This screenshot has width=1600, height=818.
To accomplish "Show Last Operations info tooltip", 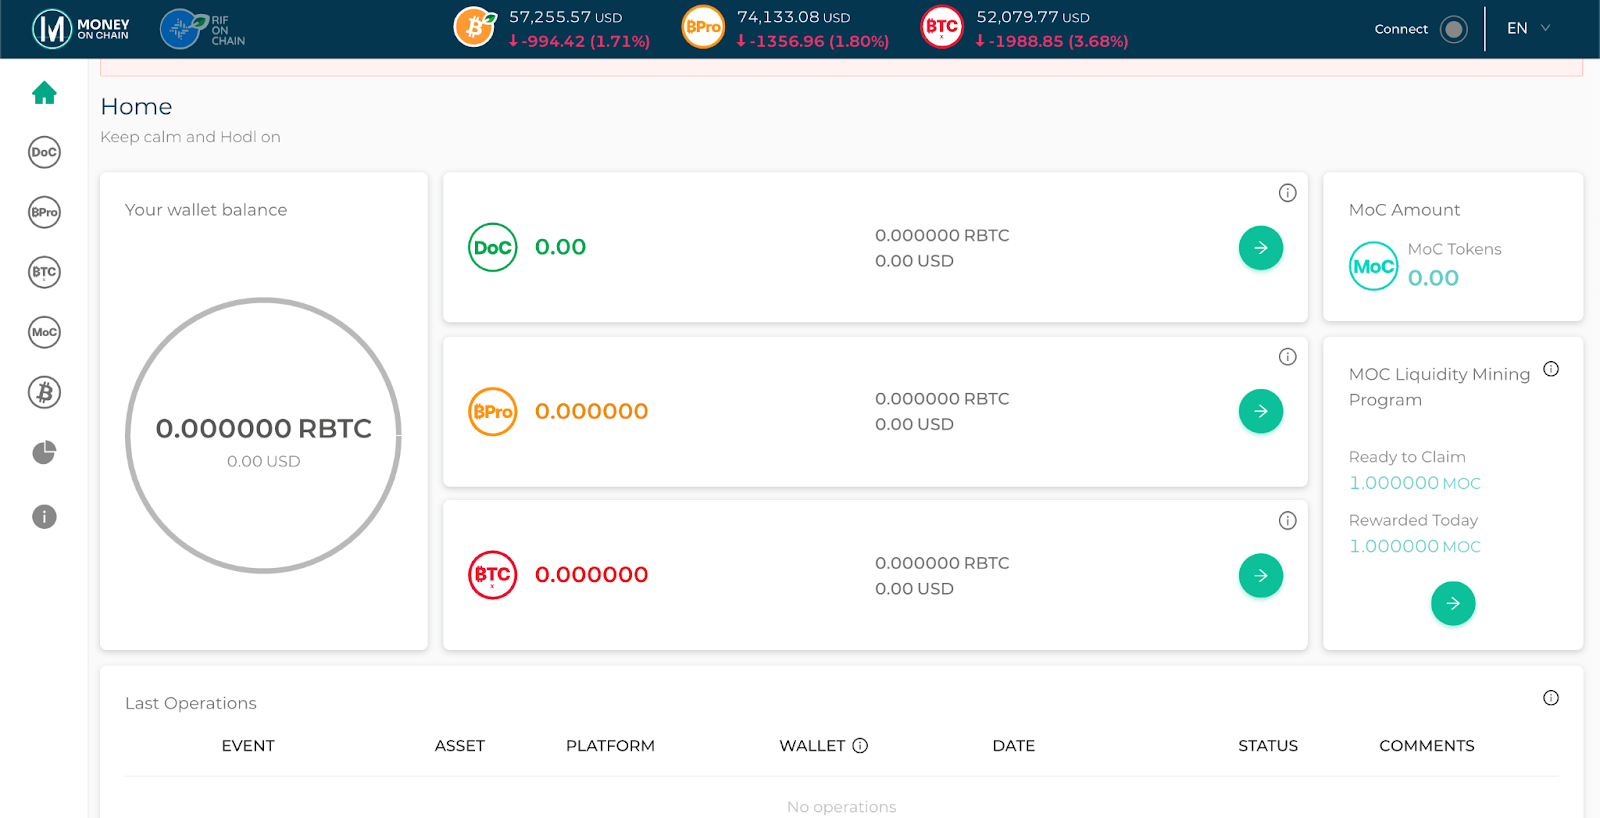I will point(1551,698).
